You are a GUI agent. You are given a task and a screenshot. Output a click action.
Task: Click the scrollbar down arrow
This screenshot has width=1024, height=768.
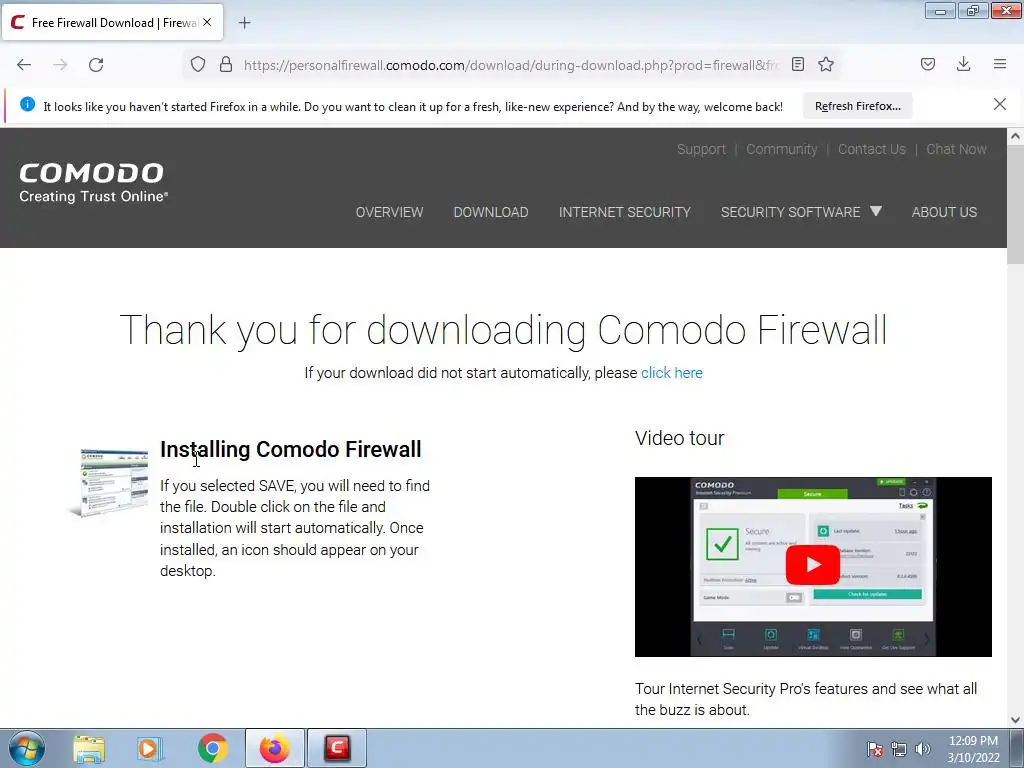click(1015, 720)
